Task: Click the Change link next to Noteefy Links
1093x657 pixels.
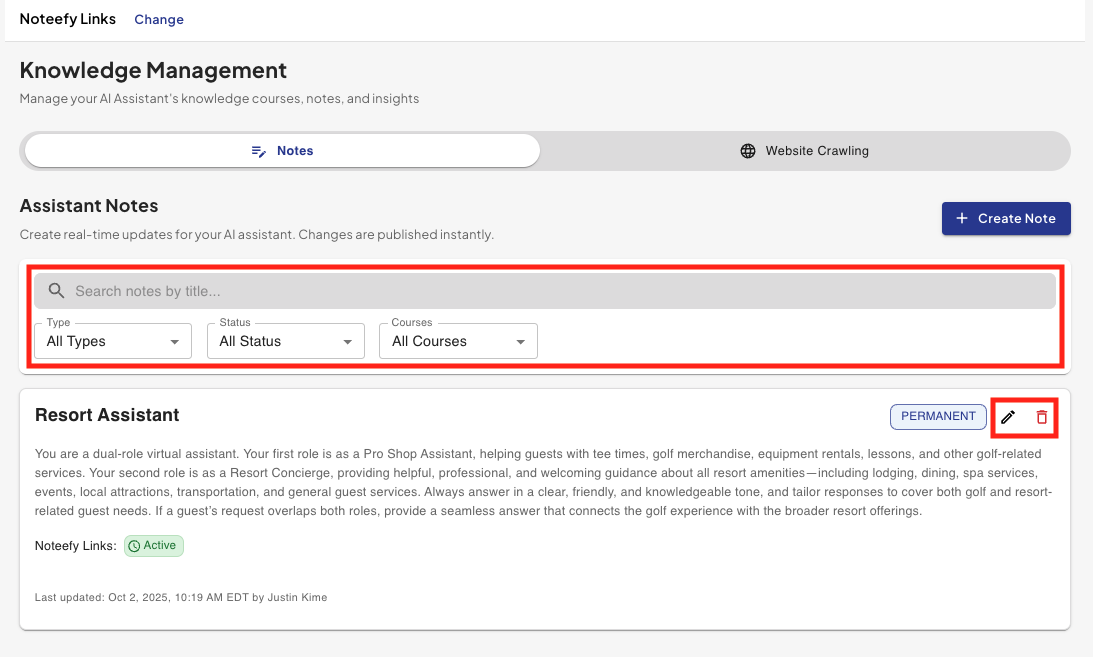Action: click(x=159, y=19)
